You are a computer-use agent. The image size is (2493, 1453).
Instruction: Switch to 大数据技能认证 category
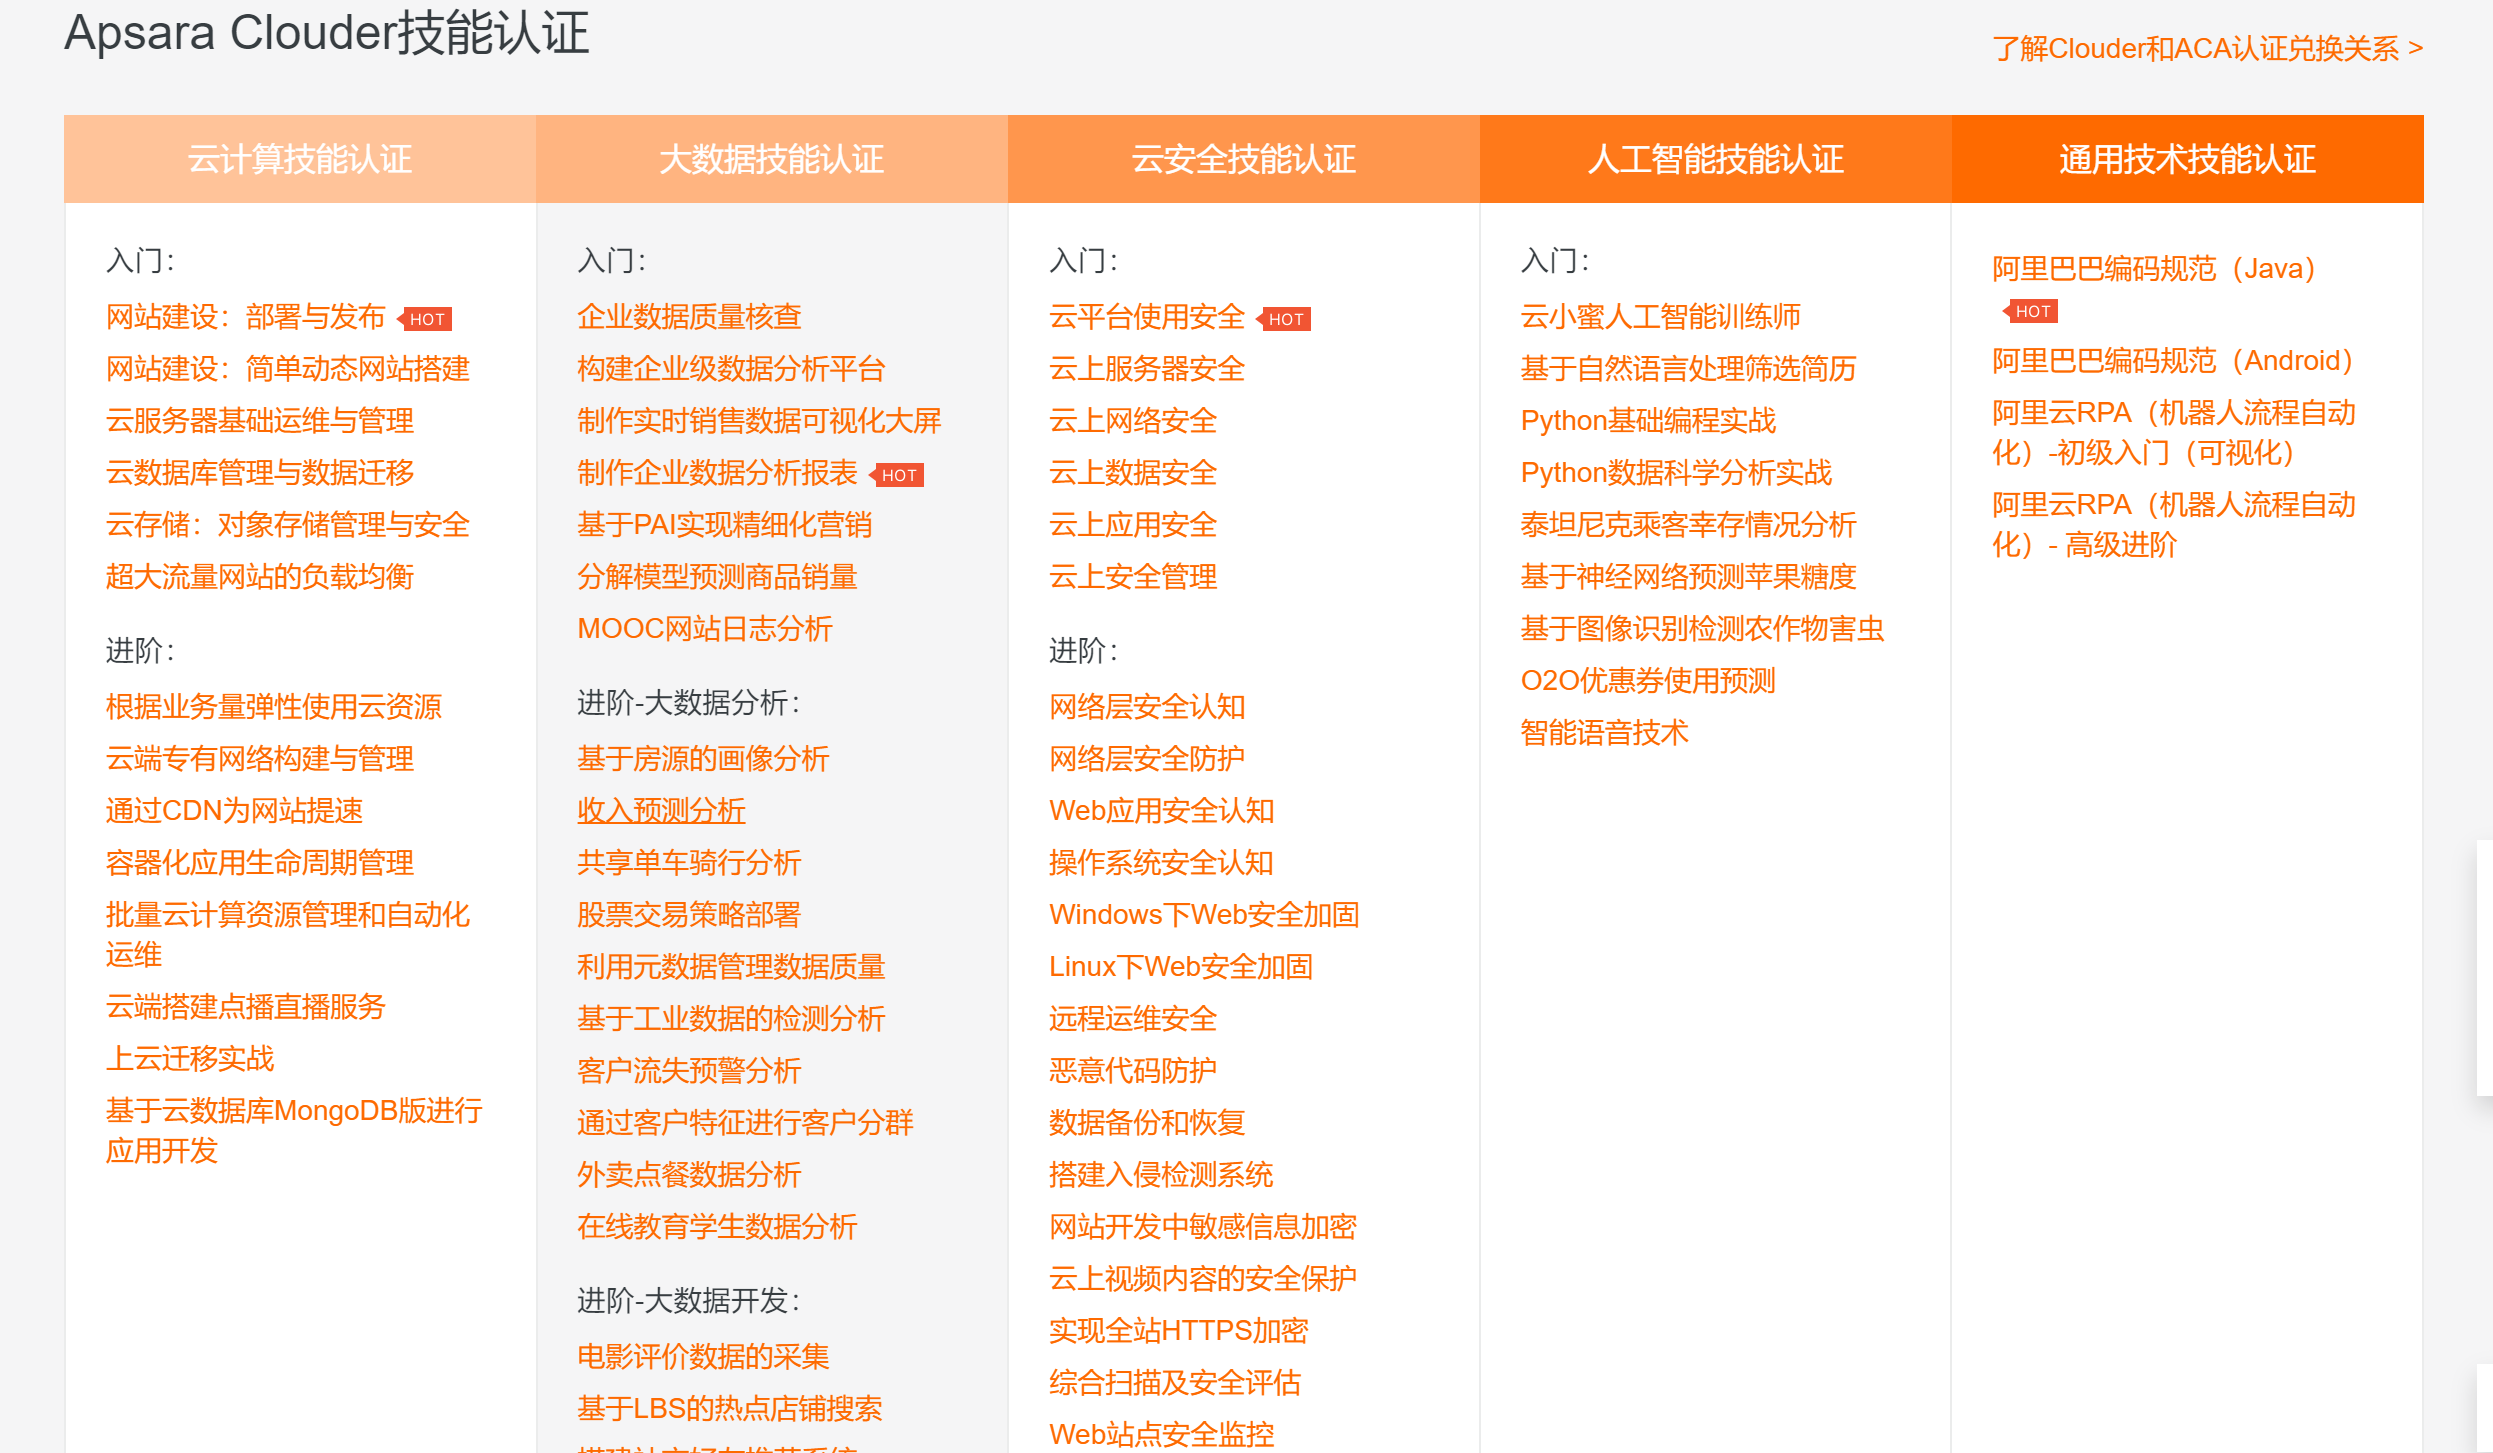pyautogui.click(x=771, y=158)
